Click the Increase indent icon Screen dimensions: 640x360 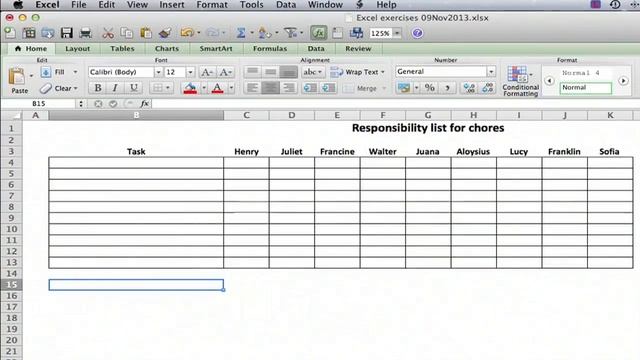[x=328, y=88]
